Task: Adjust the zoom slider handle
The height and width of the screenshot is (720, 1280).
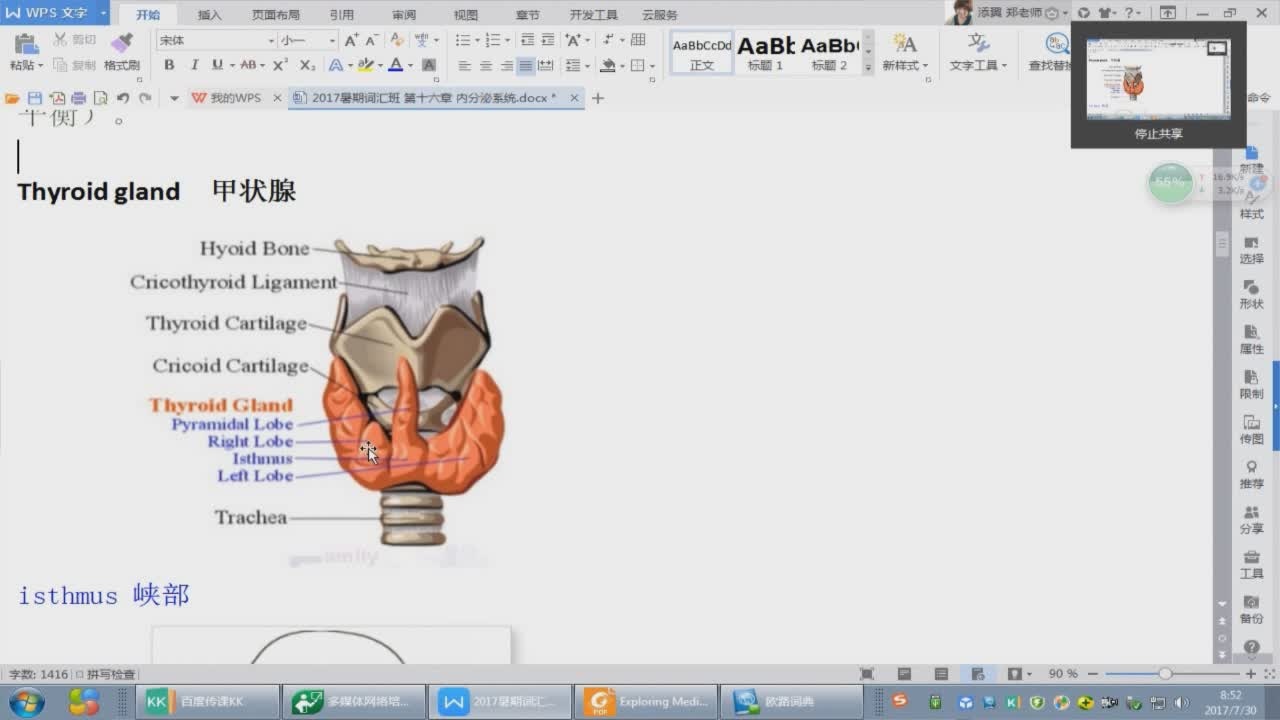Action: (1165, 674)
